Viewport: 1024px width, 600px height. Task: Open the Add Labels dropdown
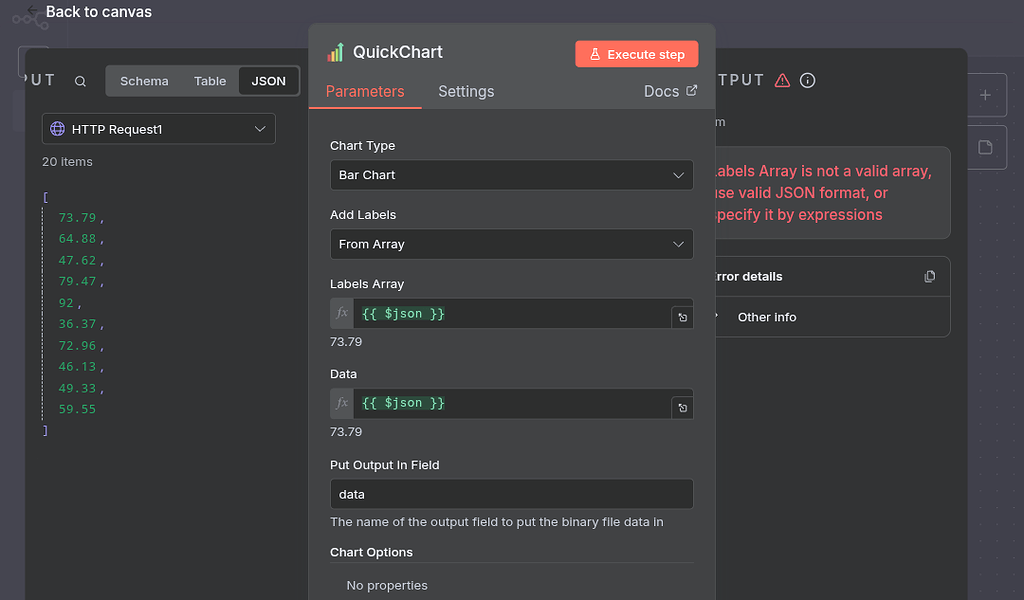tap(511, 244)
